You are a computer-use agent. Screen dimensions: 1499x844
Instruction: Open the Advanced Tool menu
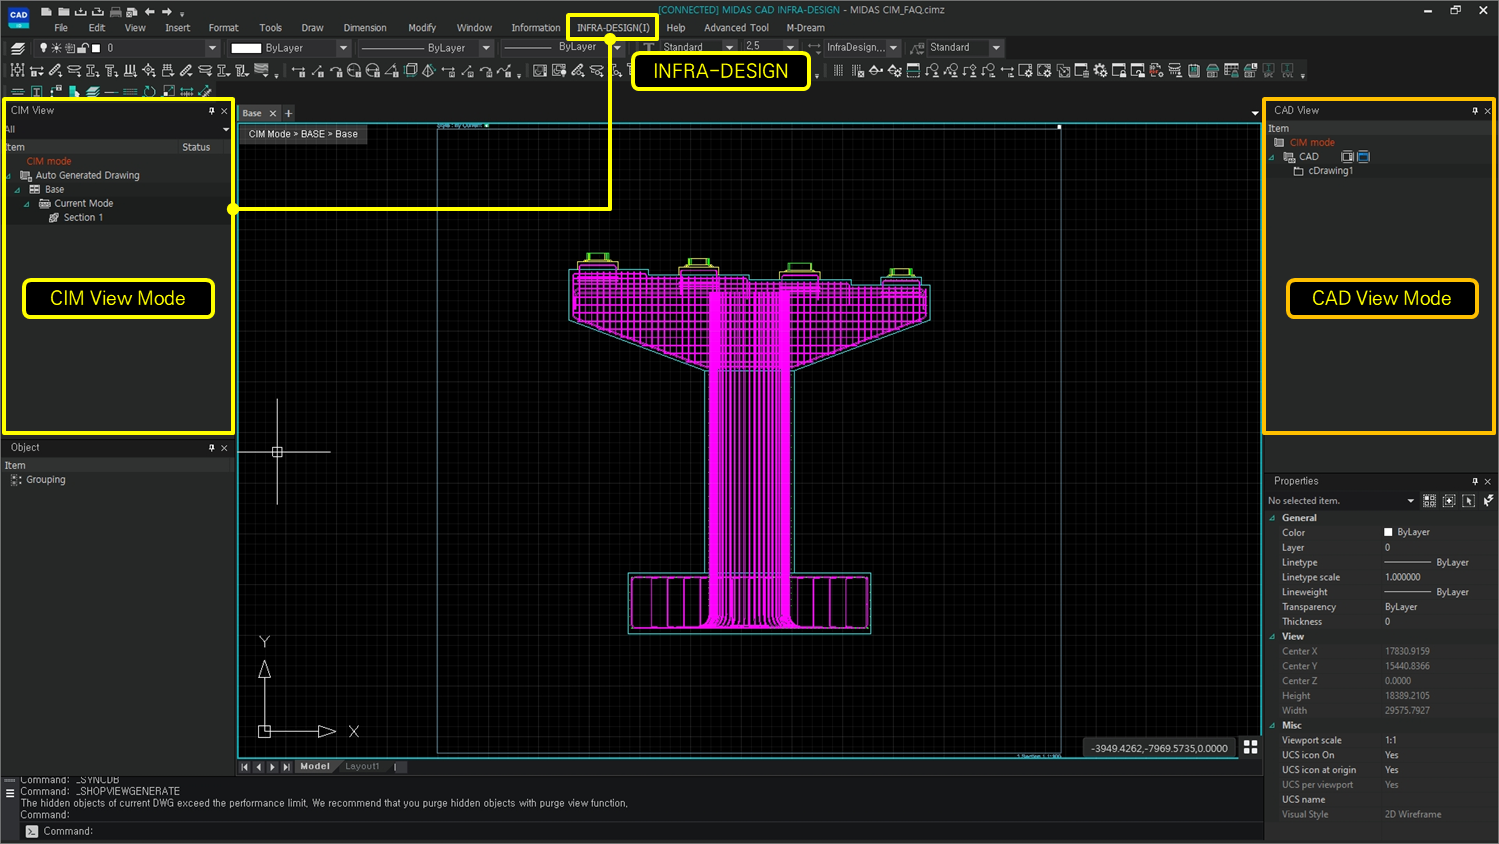736,28
